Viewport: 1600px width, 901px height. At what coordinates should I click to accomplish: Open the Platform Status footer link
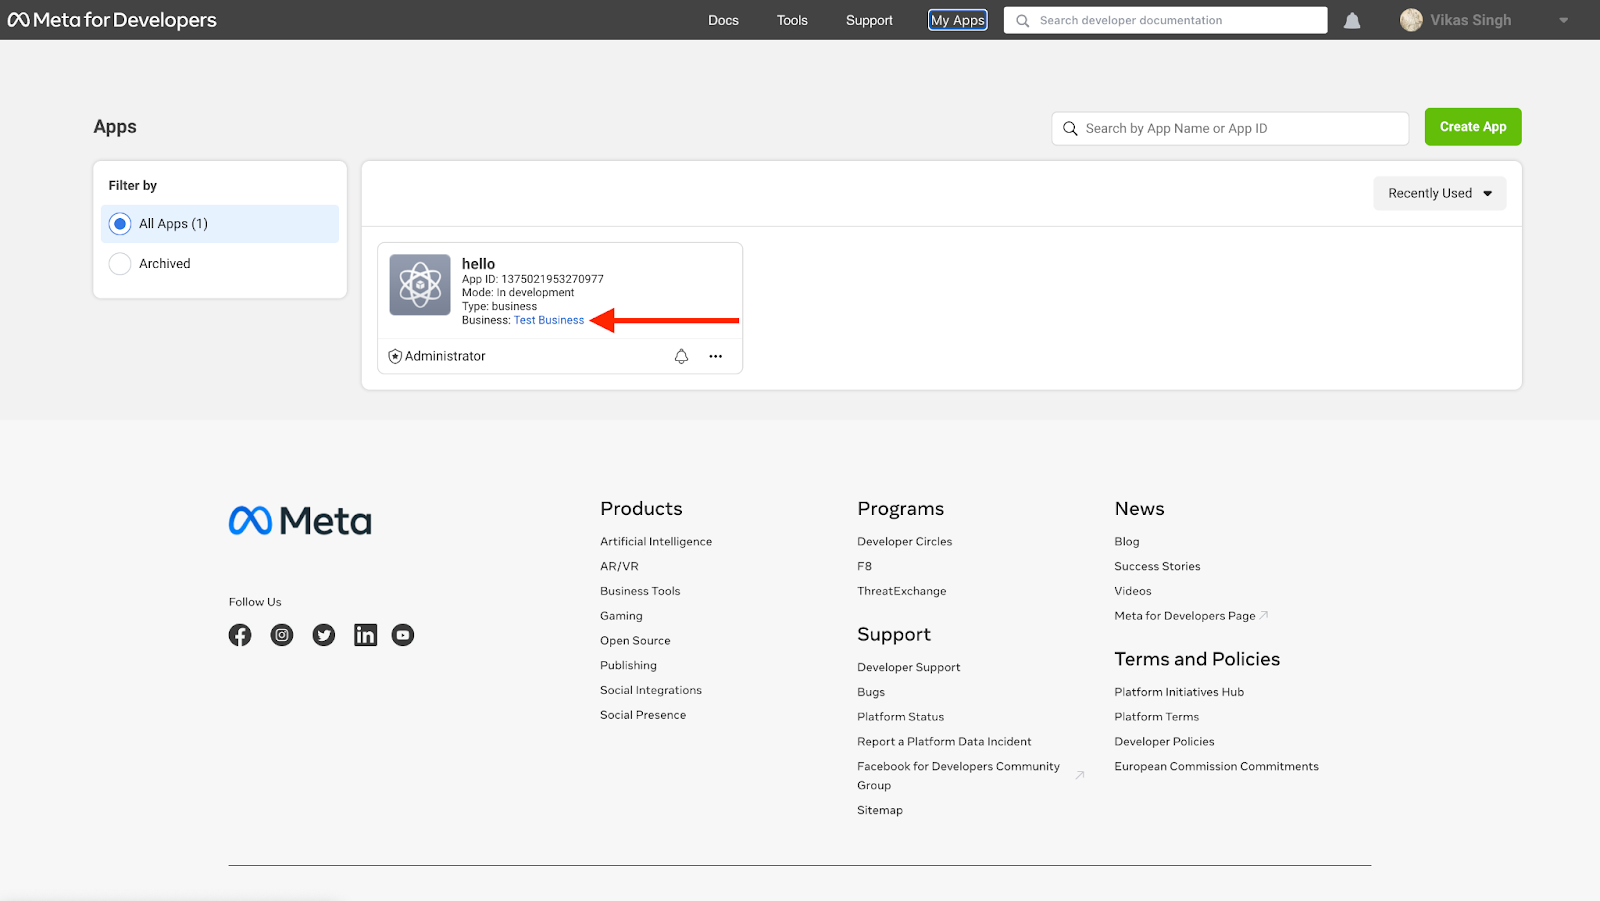900,717
